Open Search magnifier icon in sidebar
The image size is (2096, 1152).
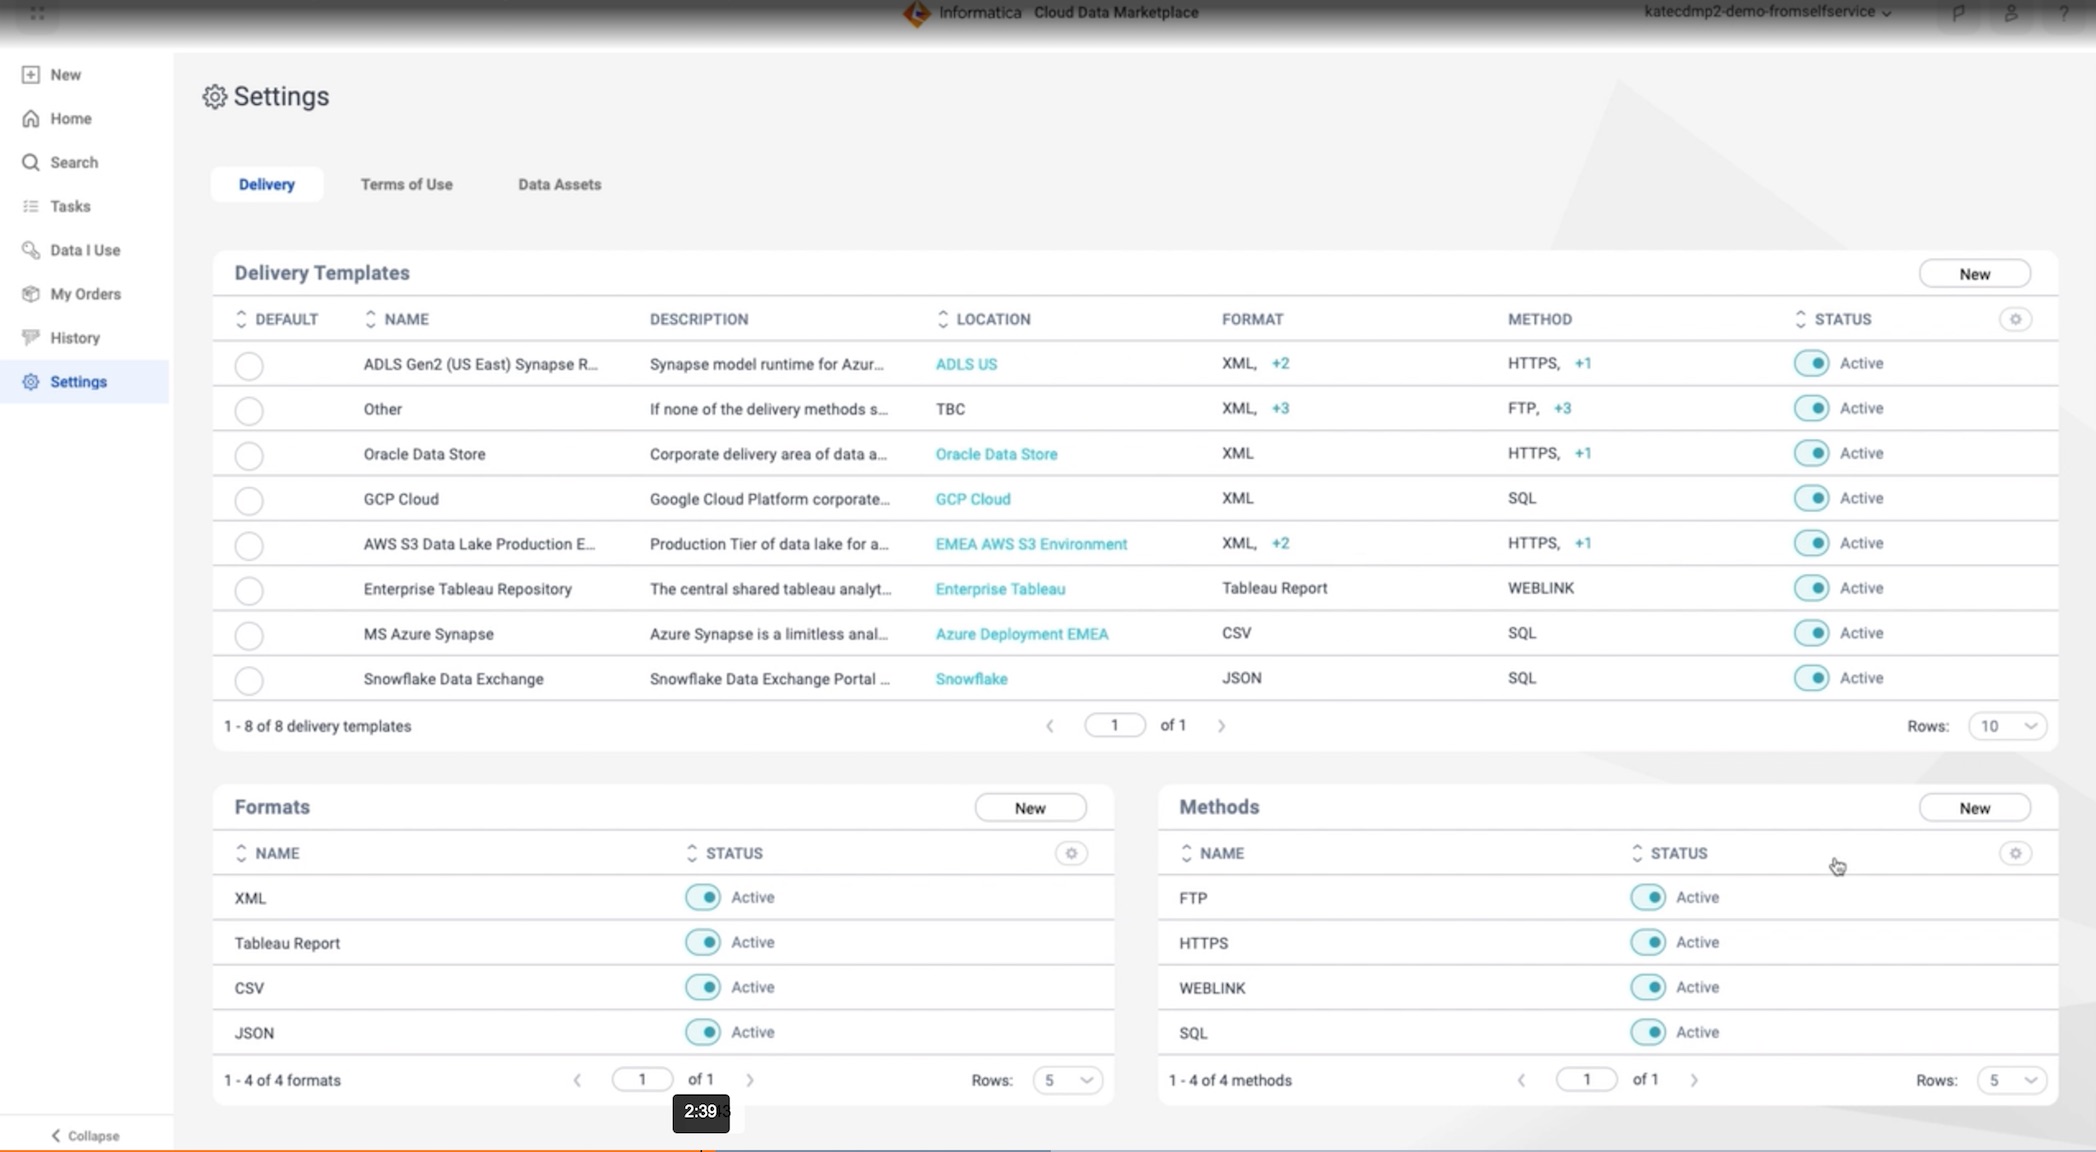31,163
